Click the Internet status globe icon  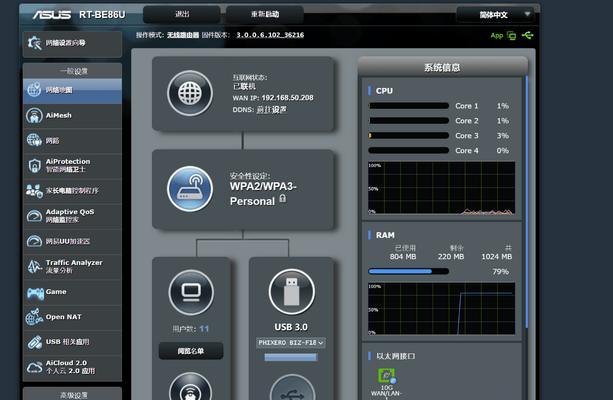[190, 93]
